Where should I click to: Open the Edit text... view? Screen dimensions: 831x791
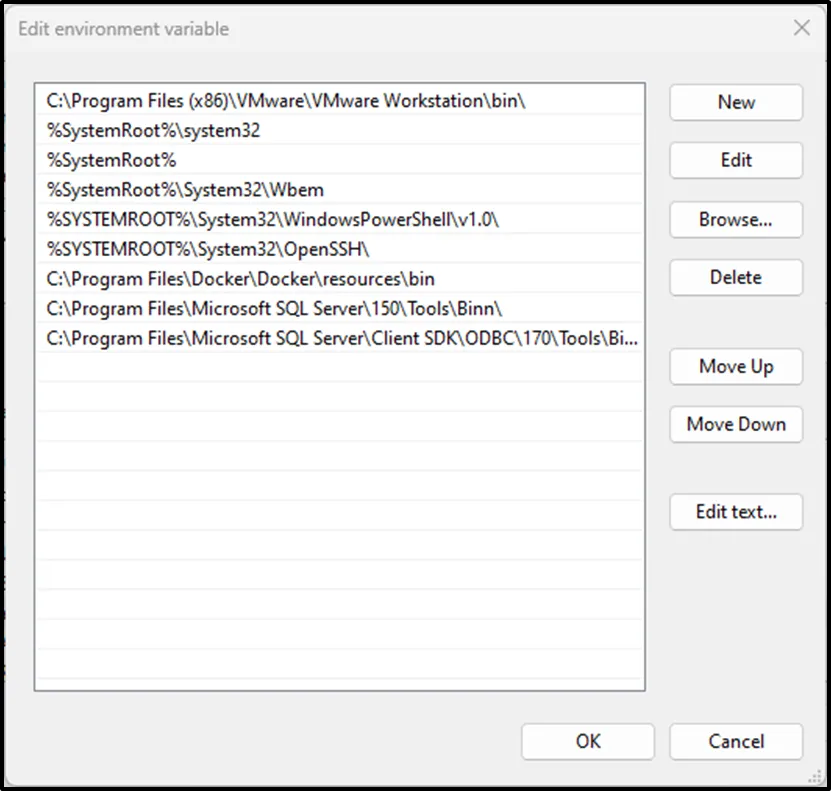(736, 512)
